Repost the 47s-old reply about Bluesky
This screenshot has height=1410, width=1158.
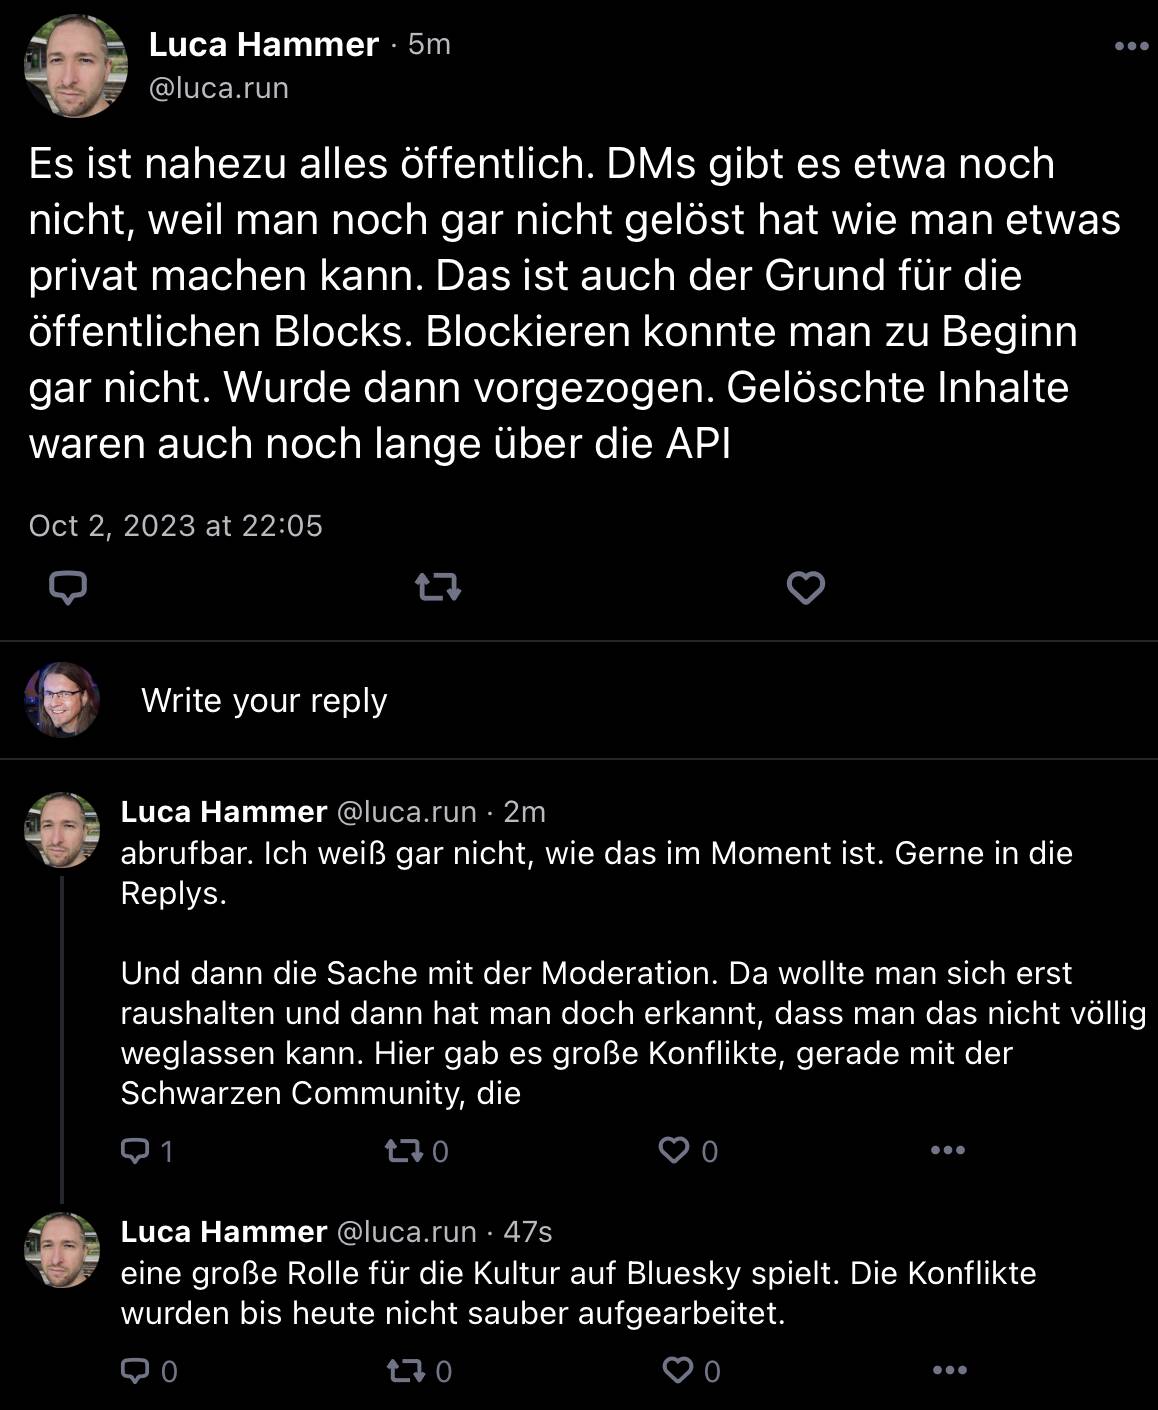(x=406, y=1370)
